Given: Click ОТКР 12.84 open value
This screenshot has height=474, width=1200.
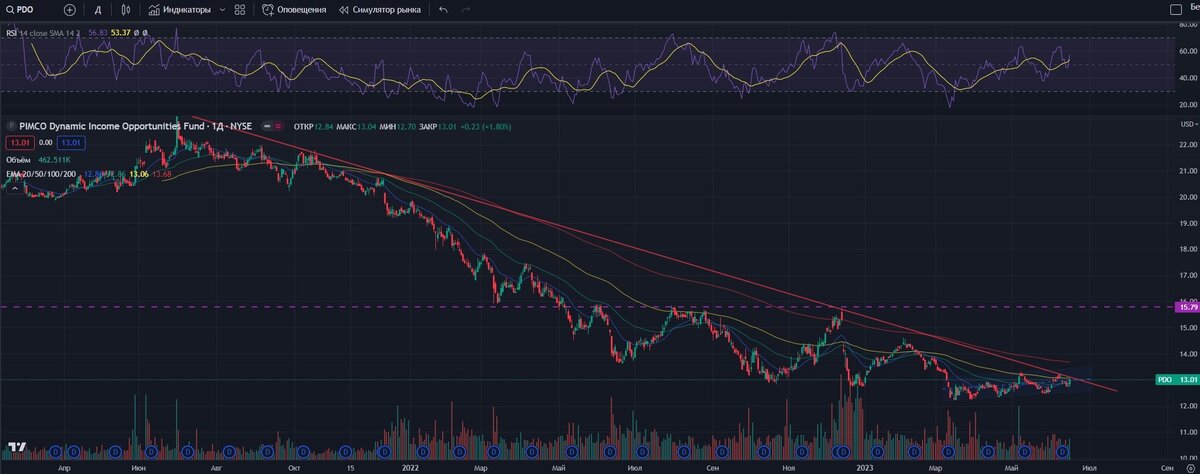Looking at the screenshot, I should (x=312, y=127).
